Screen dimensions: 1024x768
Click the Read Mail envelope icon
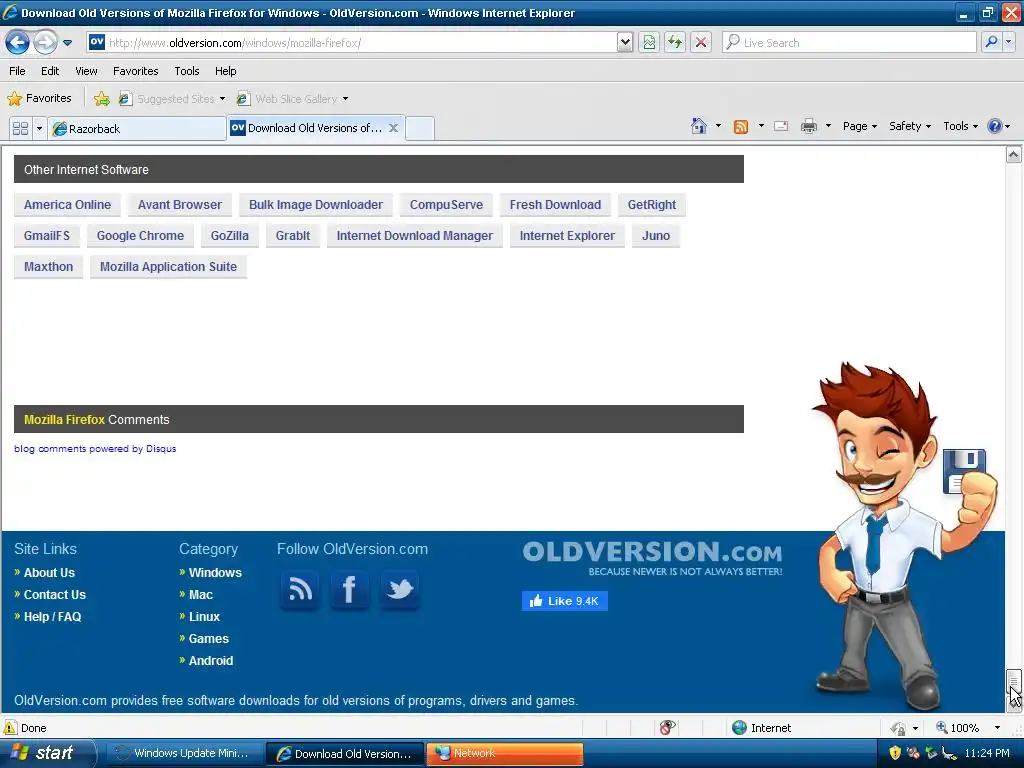tap(781, 126)
